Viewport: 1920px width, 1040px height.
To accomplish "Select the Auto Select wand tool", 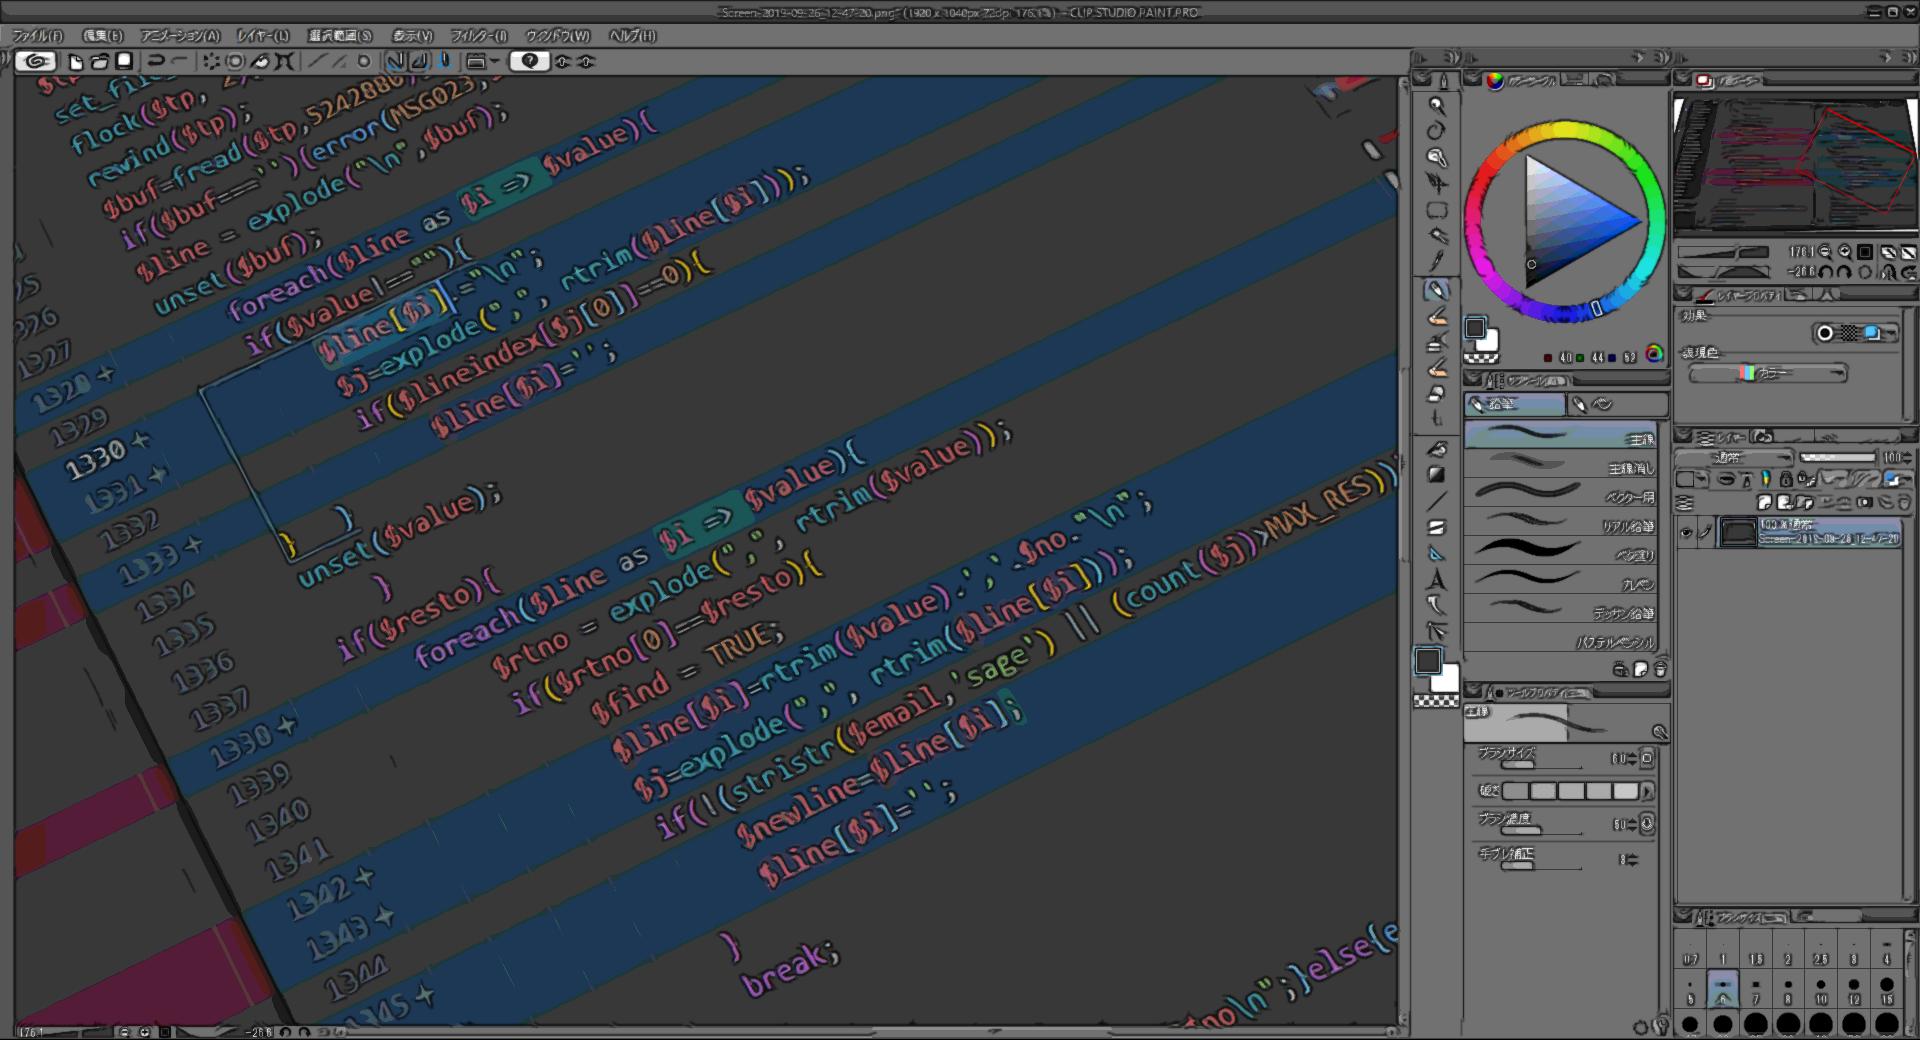I will pos(1437,236).
